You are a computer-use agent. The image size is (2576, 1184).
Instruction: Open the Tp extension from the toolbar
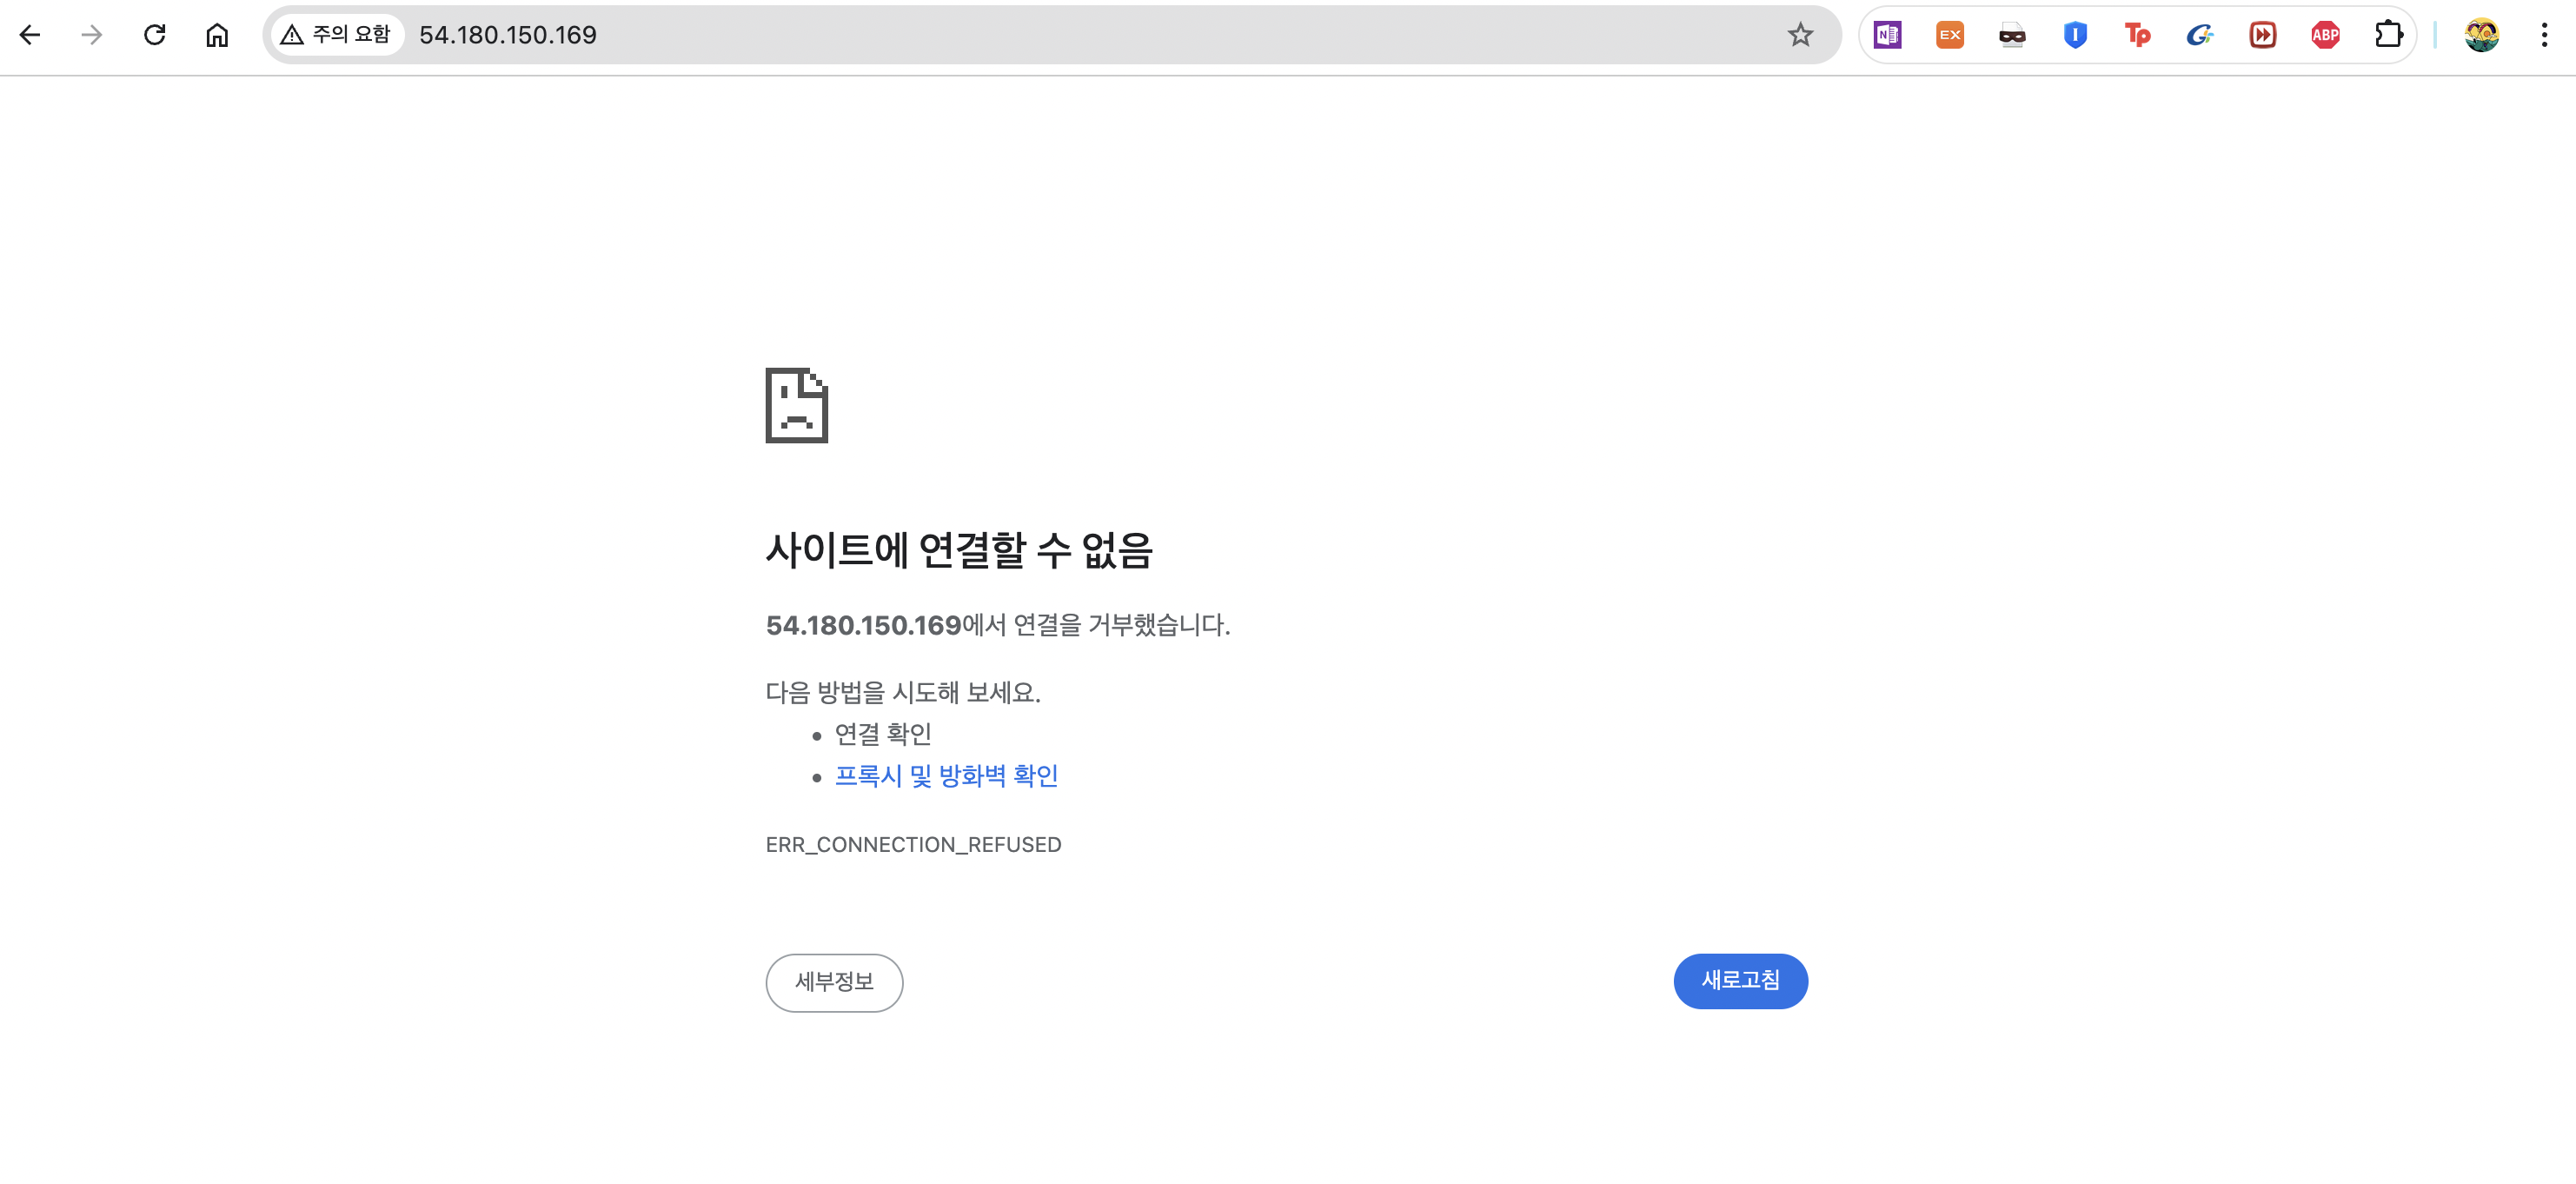coord(2137,35)
